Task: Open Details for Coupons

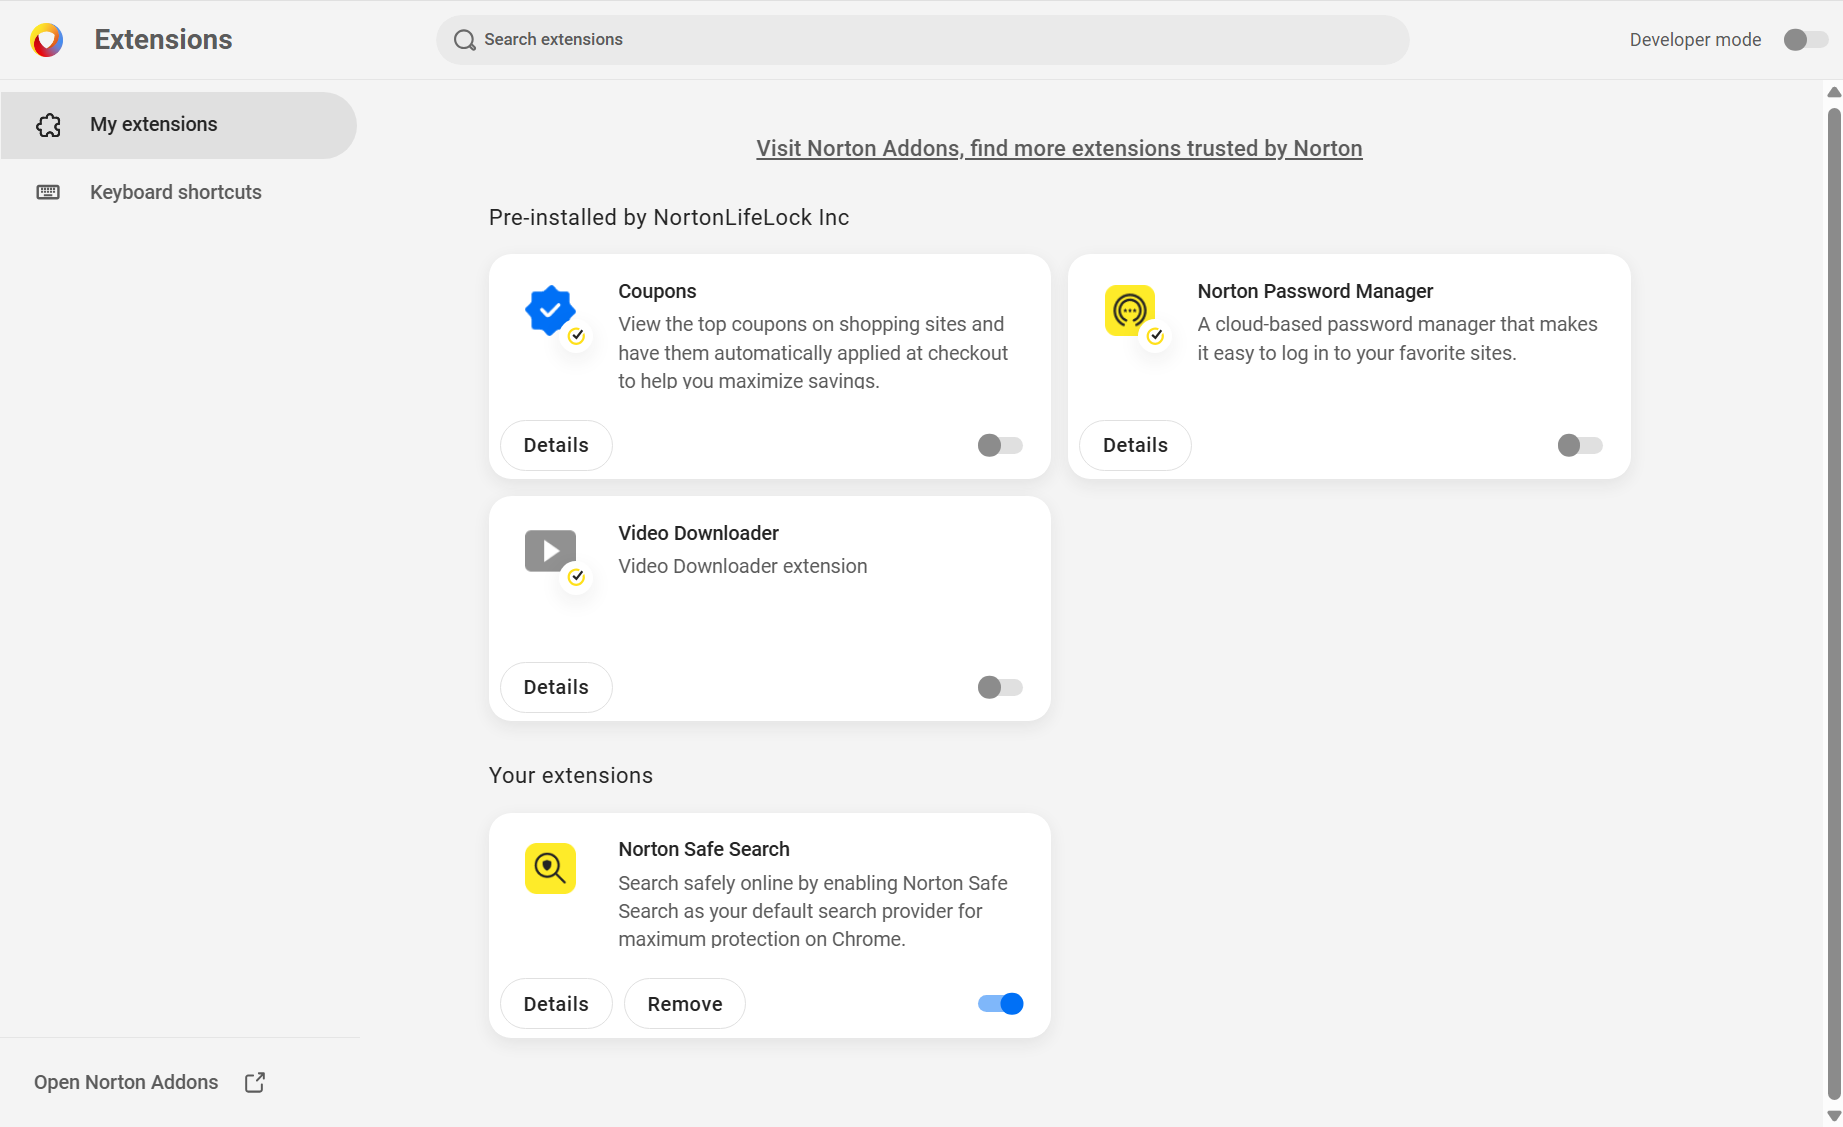Action: [556, 445]
